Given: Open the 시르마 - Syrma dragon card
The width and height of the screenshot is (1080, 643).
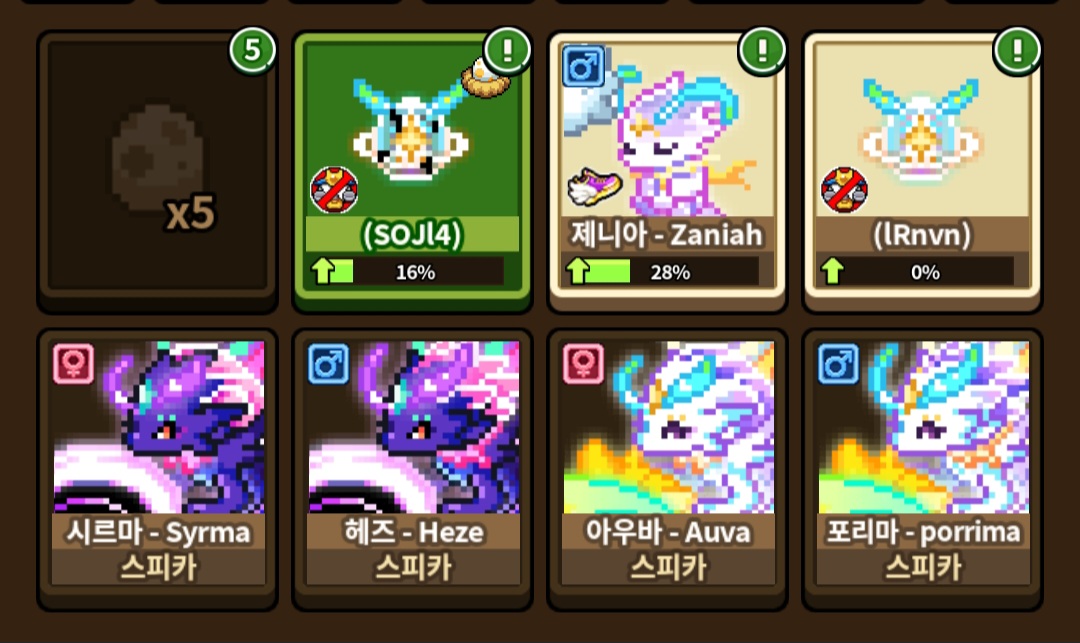Looking at the screenshot, I should pyautogui.click(x=158, y=470).
